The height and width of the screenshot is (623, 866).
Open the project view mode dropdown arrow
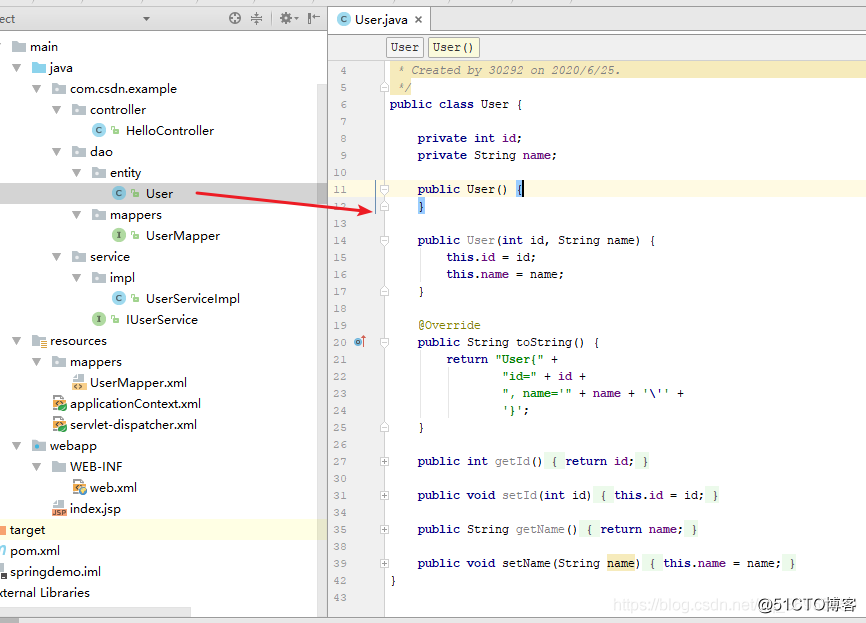point(146,19)
